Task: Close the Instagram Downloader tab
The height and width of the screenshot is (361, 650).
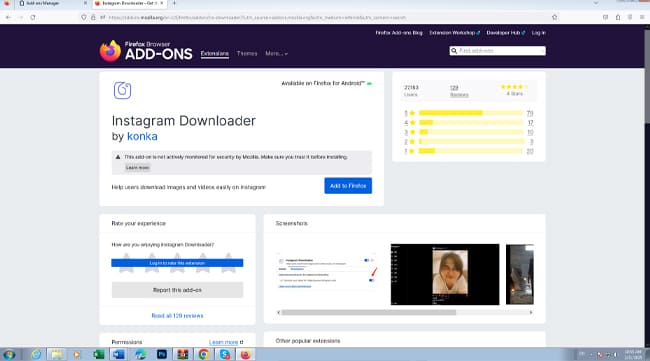Action: (x=162, y=3)
